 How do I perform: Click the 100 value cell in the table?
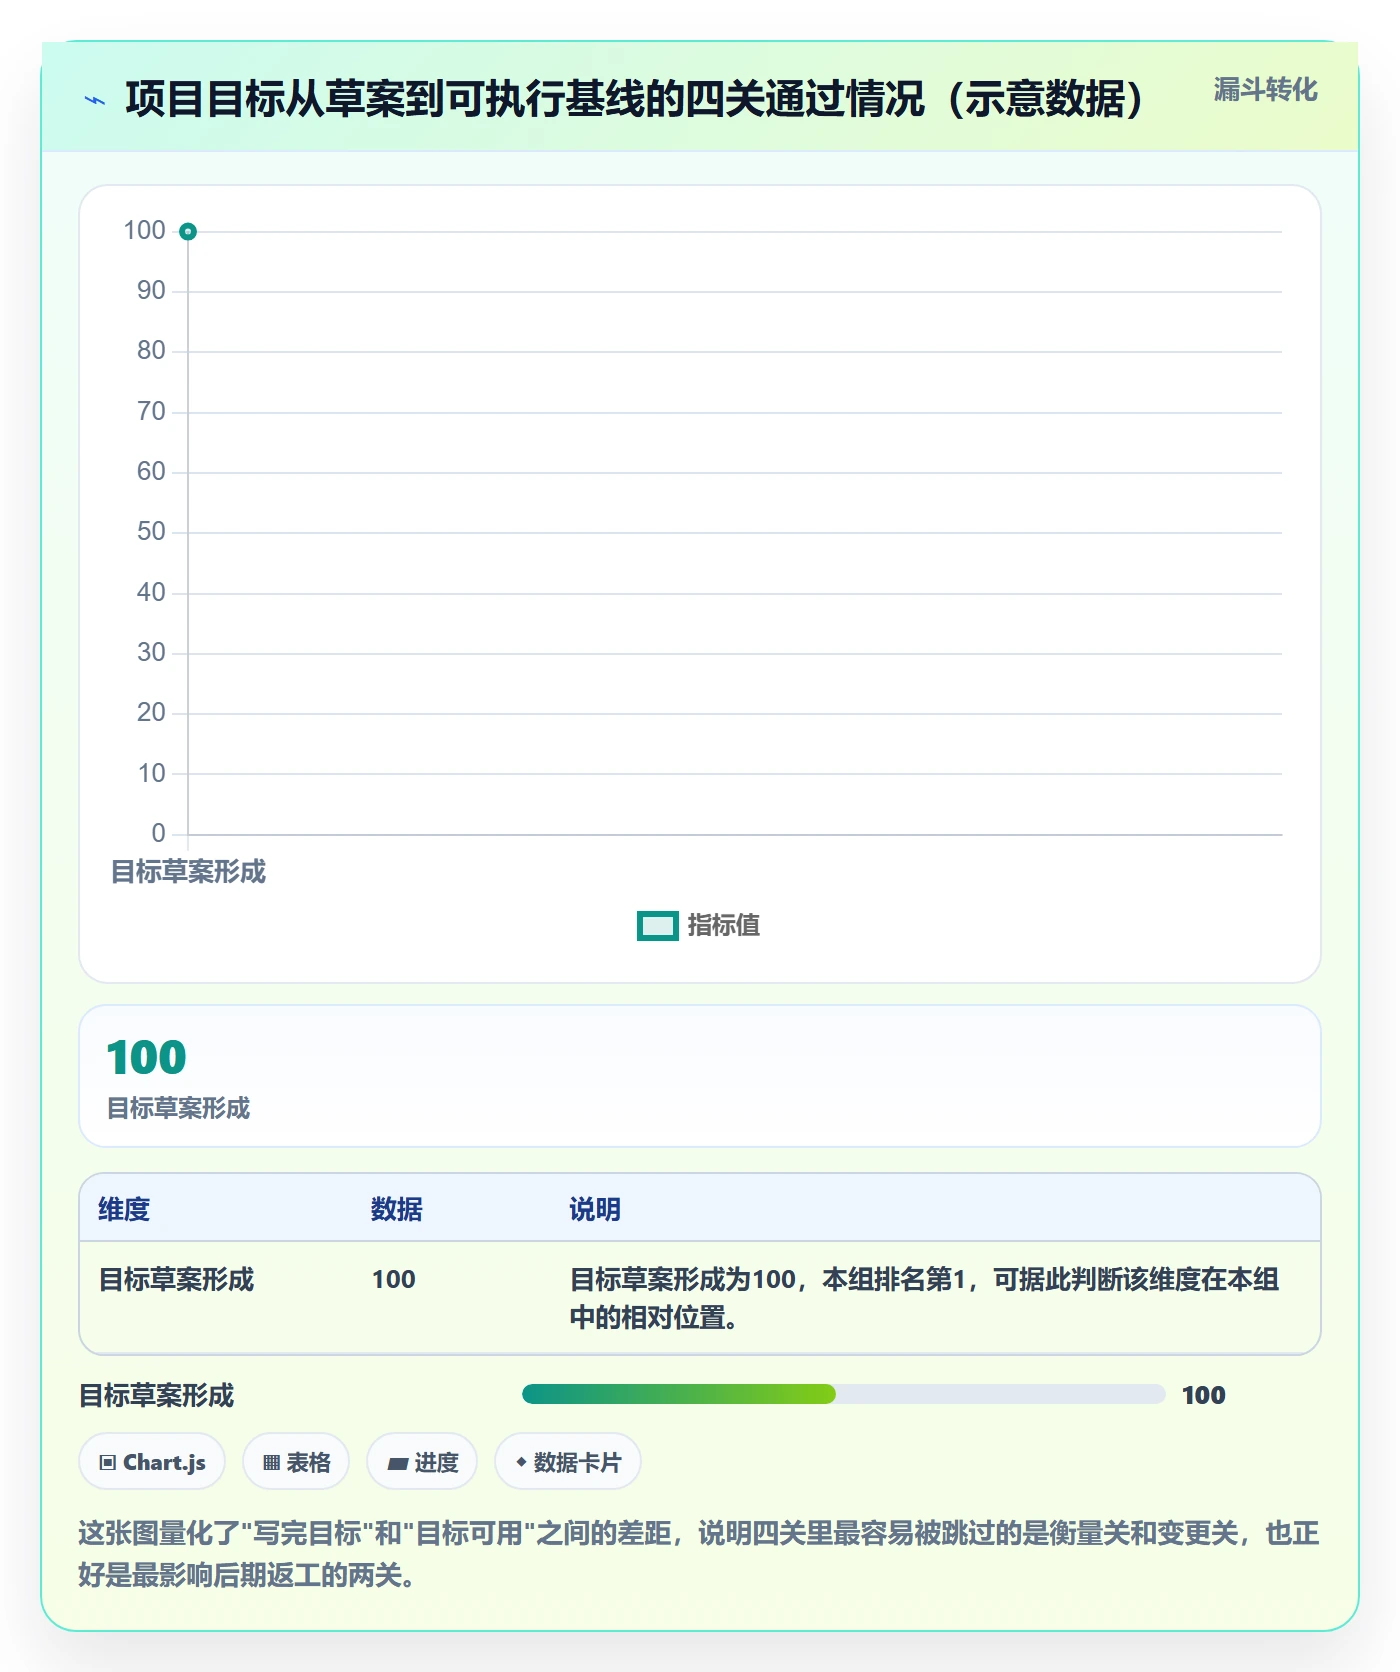[x=394, y=1279]
